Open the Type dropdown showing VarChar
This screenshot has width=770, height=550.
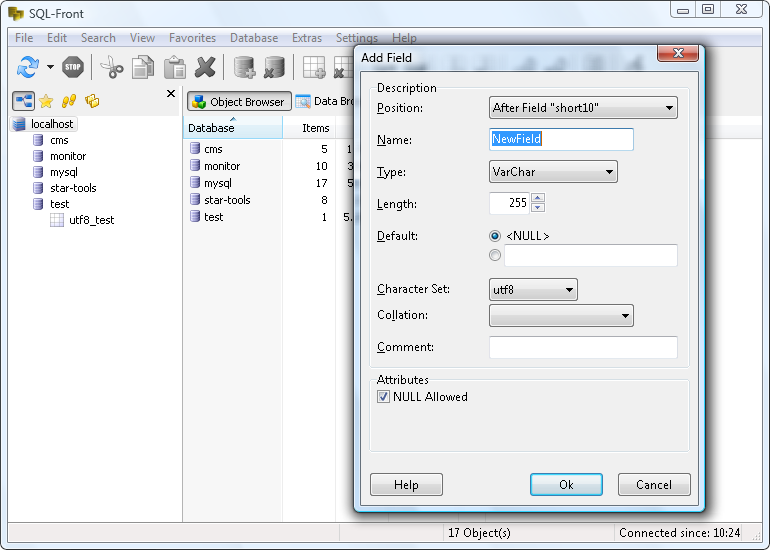(x=553, y=172)
